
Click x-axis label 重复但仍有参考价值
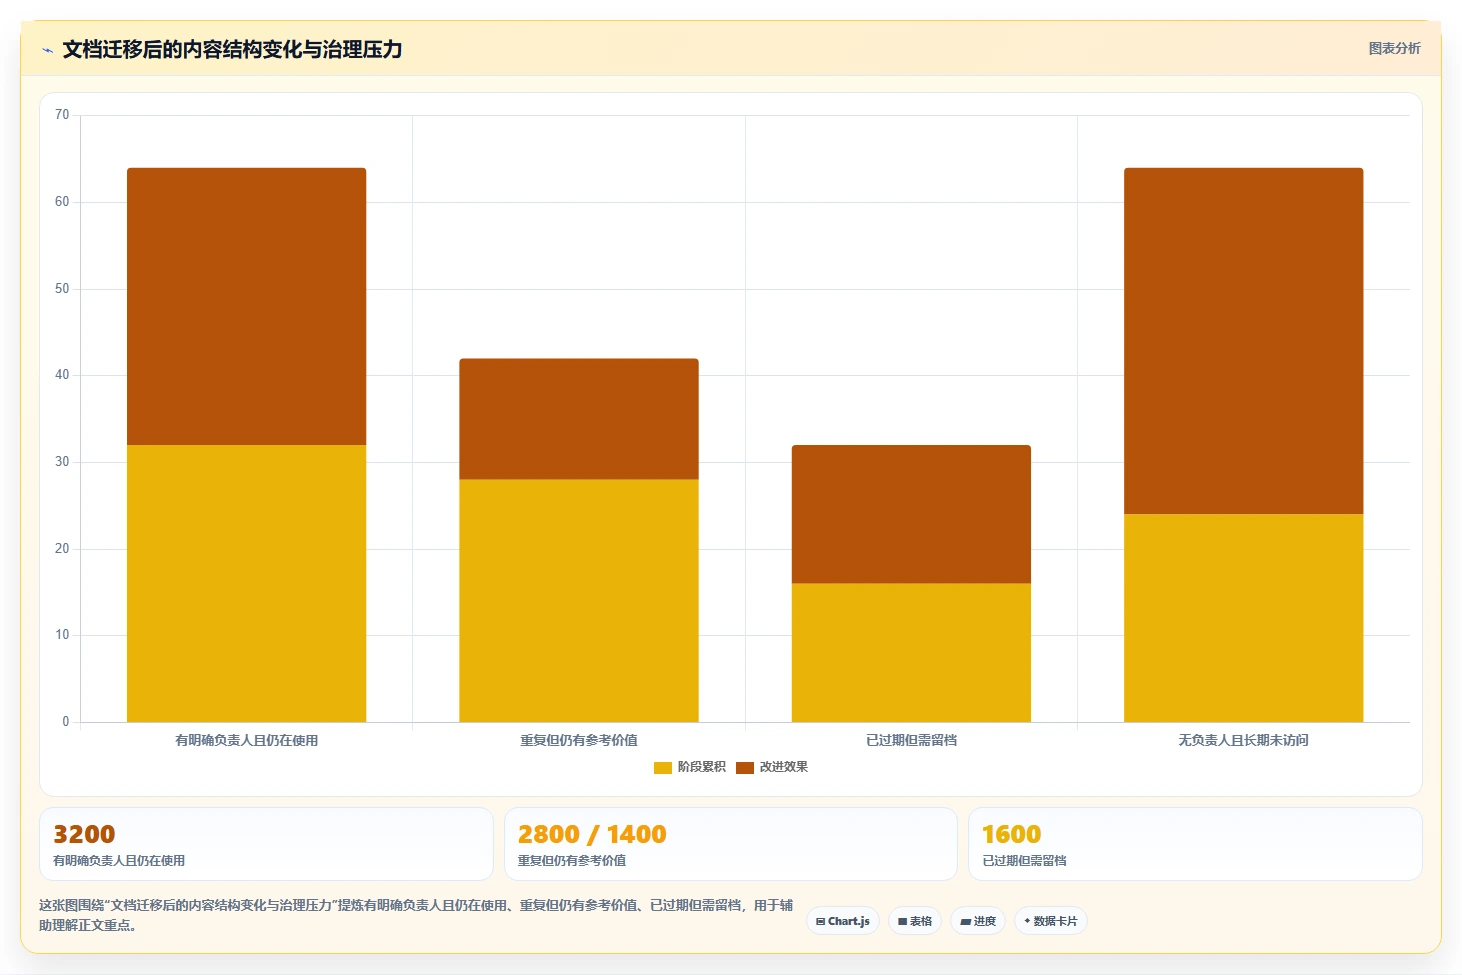(579, 740)
